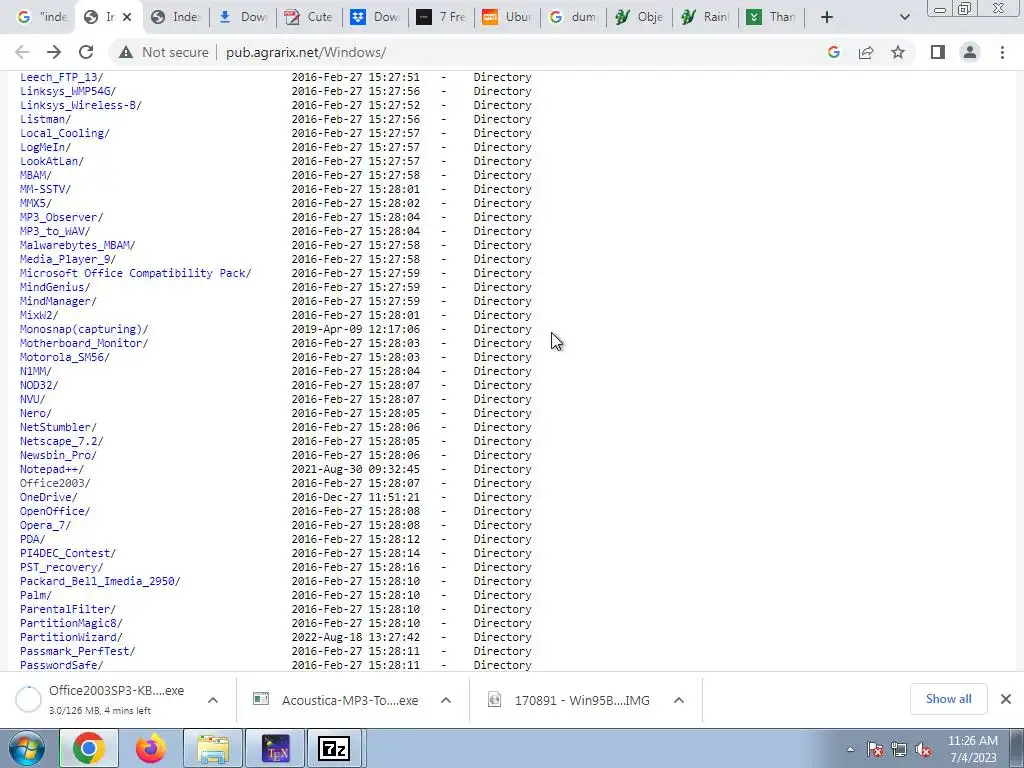Switch to the 7 Fre tab
1024x768 pixels.
pyautogui.click(x=441, y=17)
